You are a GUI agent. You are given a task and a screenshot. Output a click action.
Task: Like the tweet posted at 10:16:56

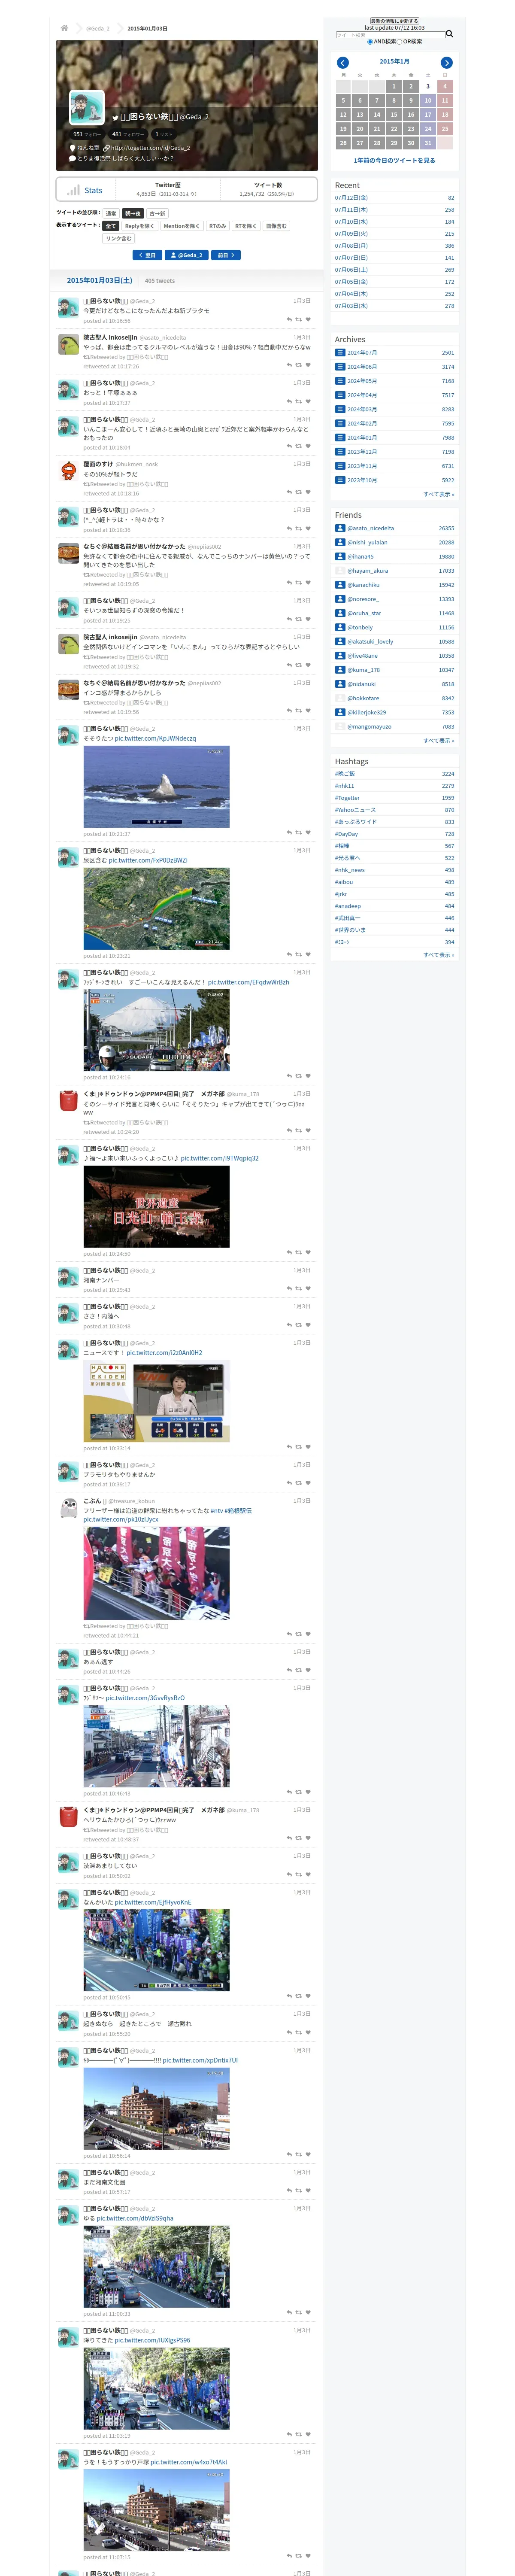click(x=308, y=320)
